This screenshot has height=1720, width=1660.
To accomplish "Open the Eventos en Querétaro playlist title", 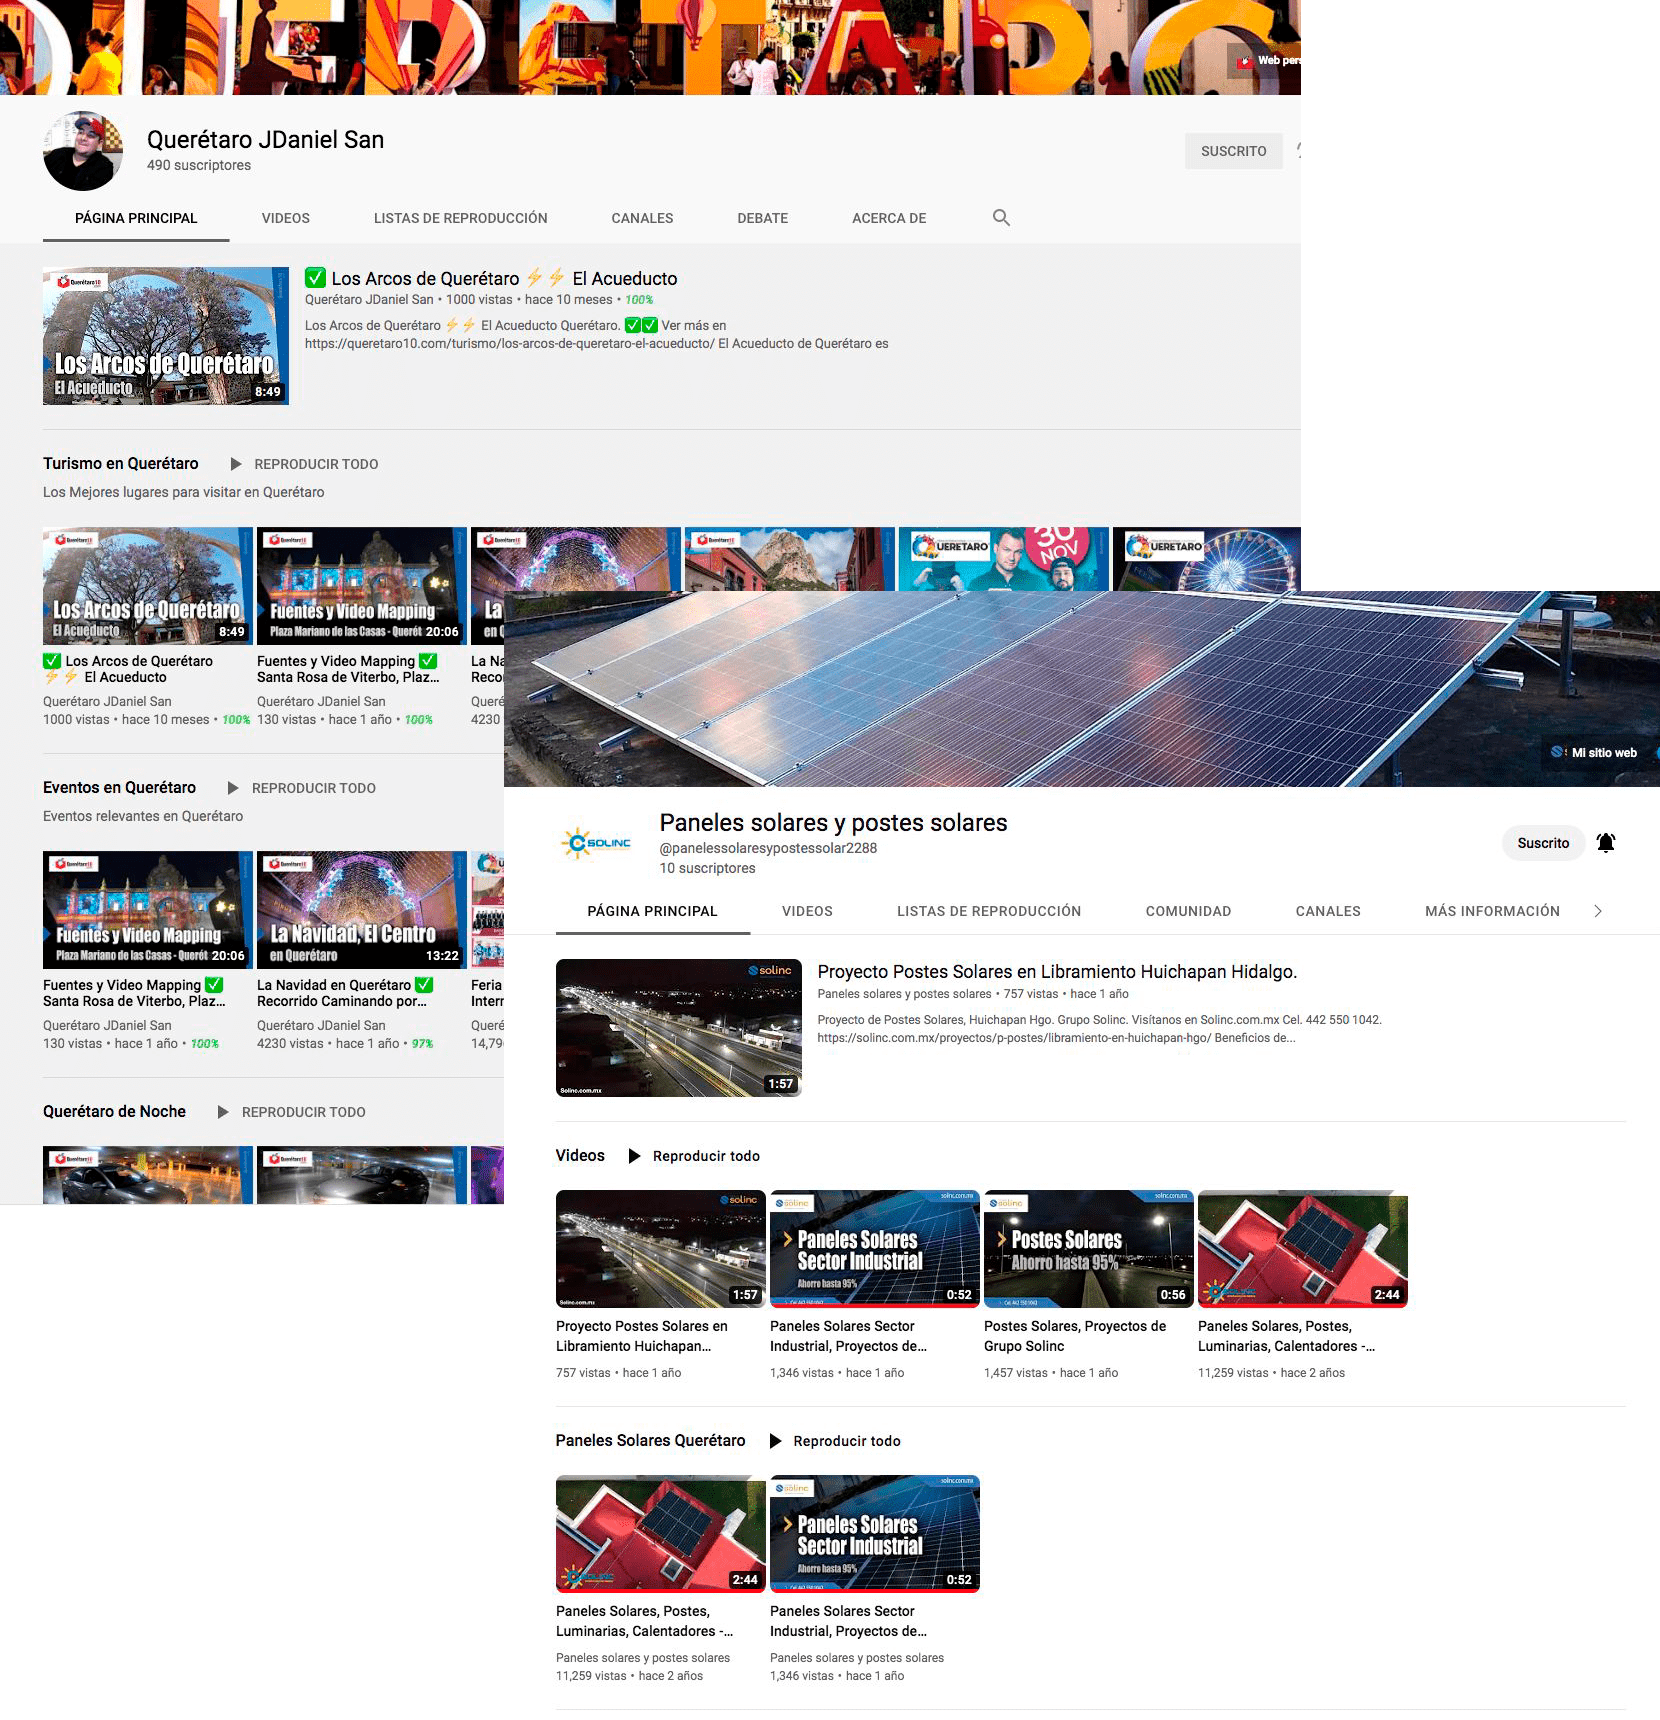I will pyautogui.click(x=120, y=787).
